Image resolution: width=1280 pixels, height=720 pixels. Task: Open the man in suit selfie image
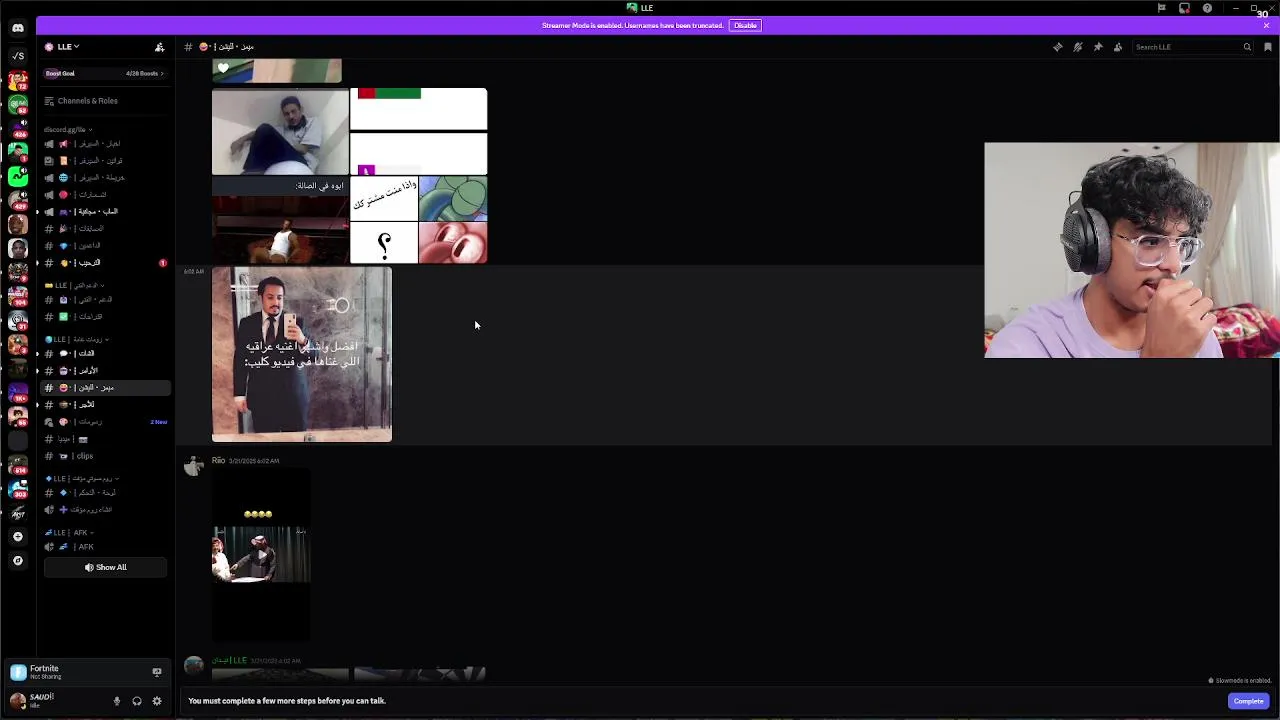(x=302, y=354)
